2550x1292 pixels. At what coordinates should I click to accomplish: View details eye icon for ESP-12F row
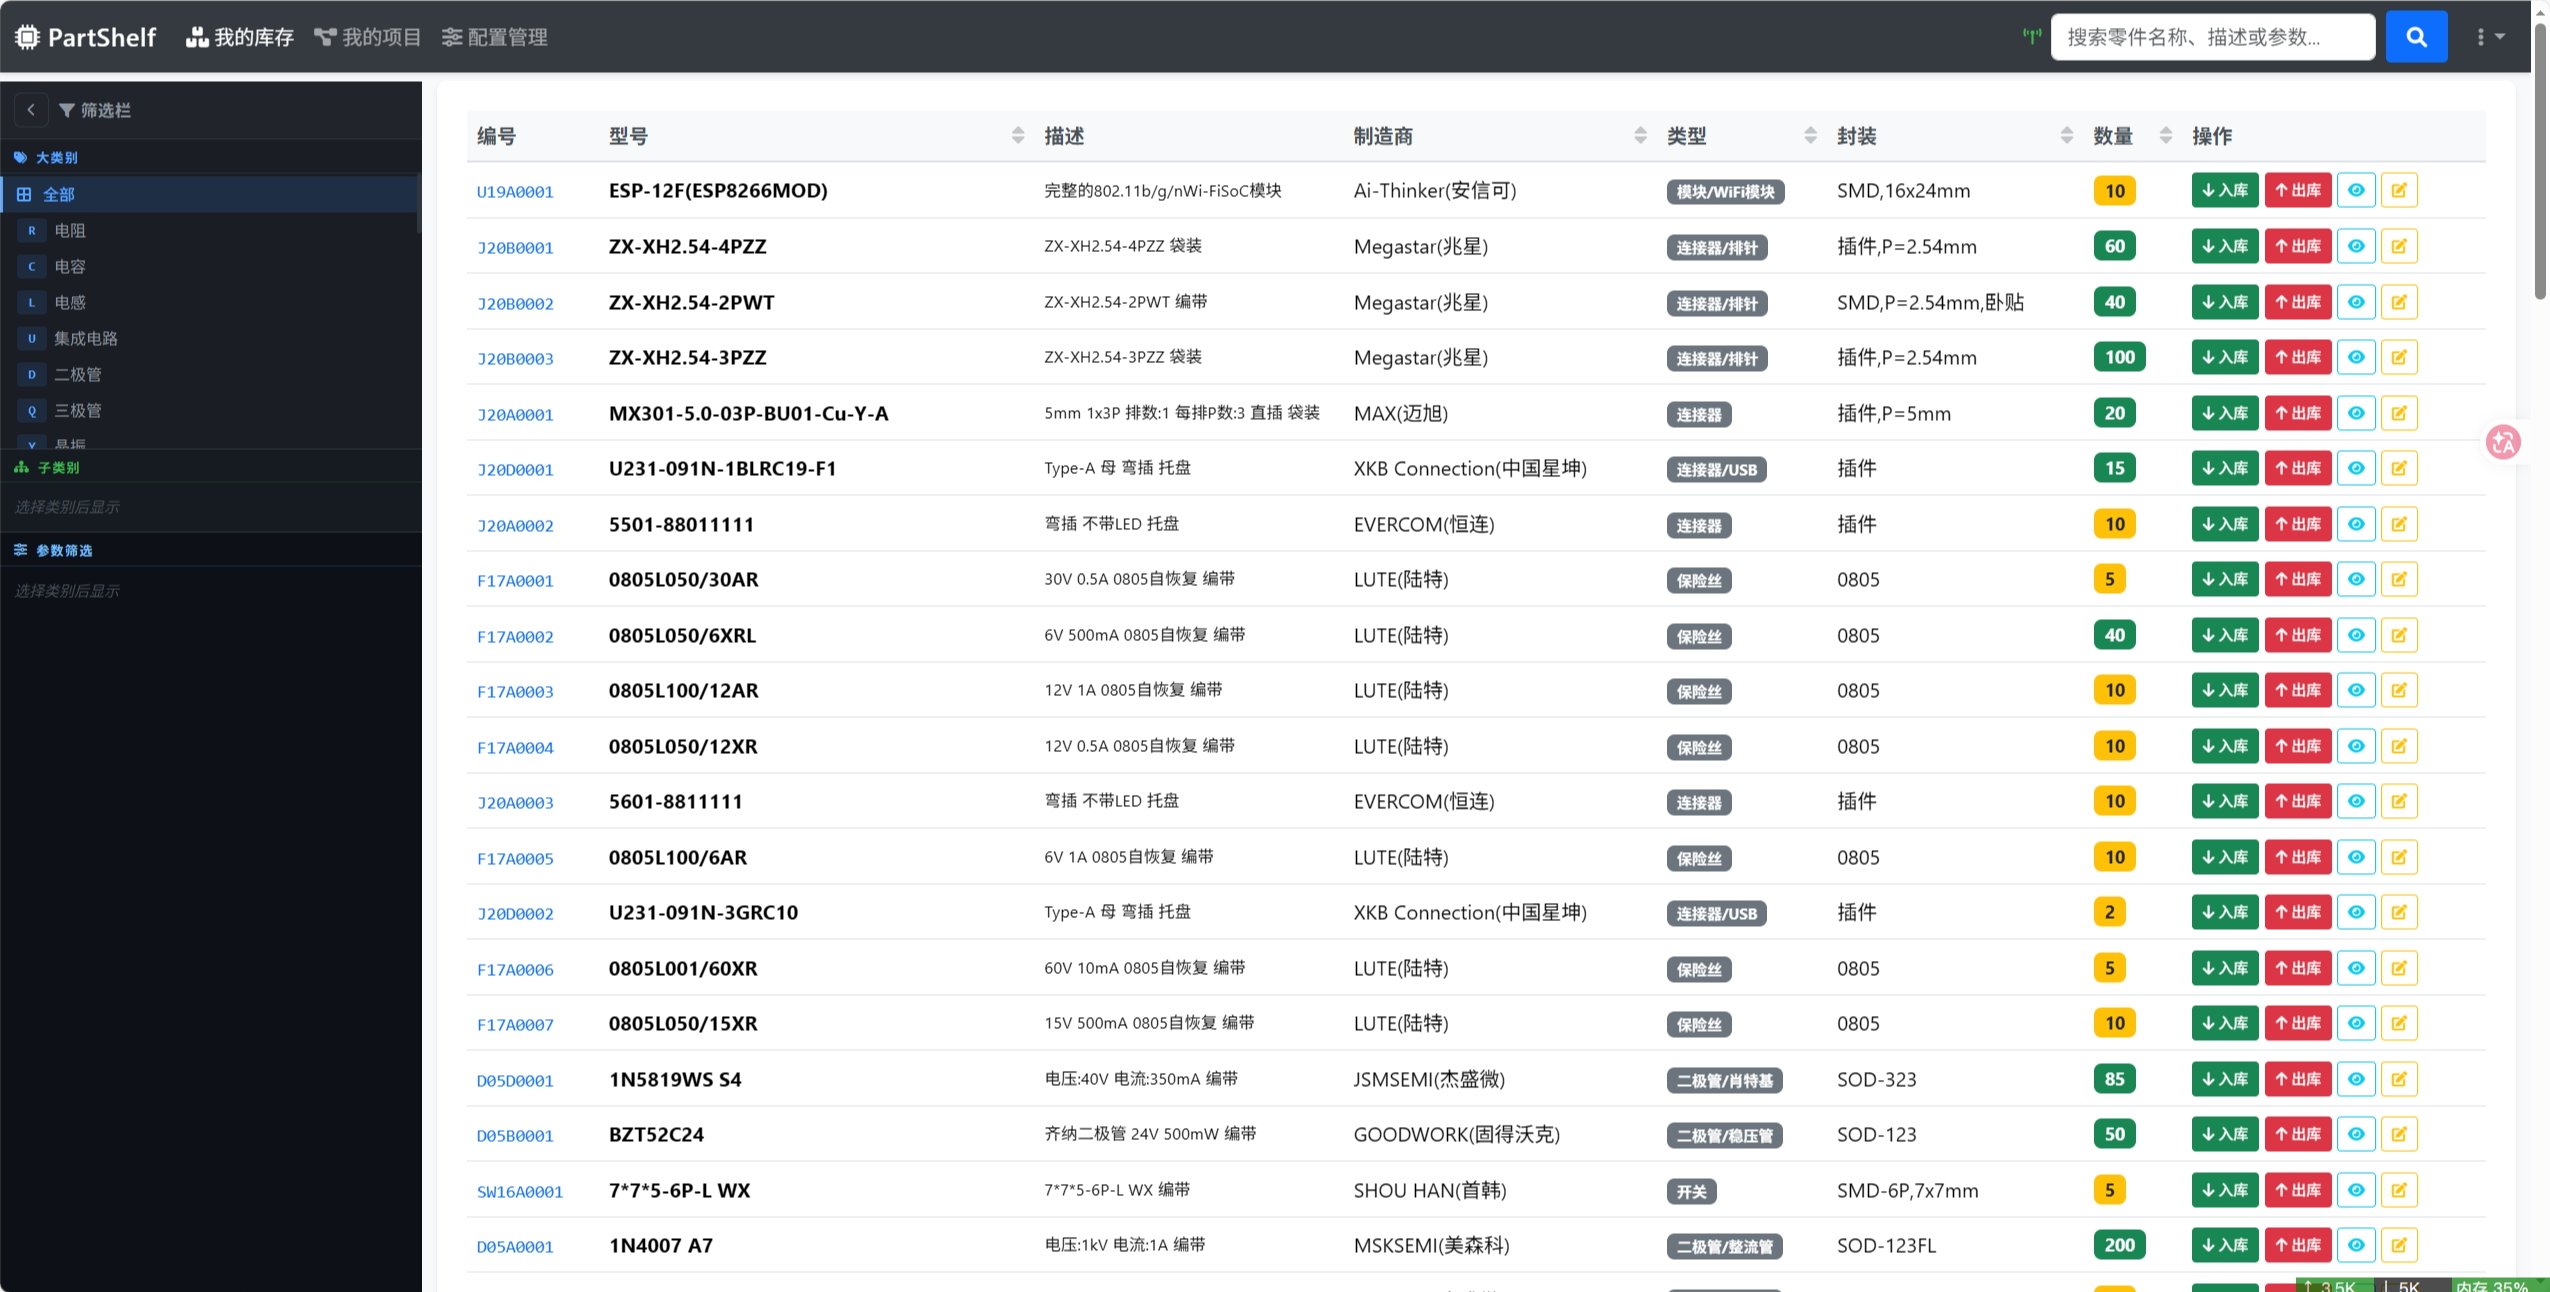tap(2355, 190)
